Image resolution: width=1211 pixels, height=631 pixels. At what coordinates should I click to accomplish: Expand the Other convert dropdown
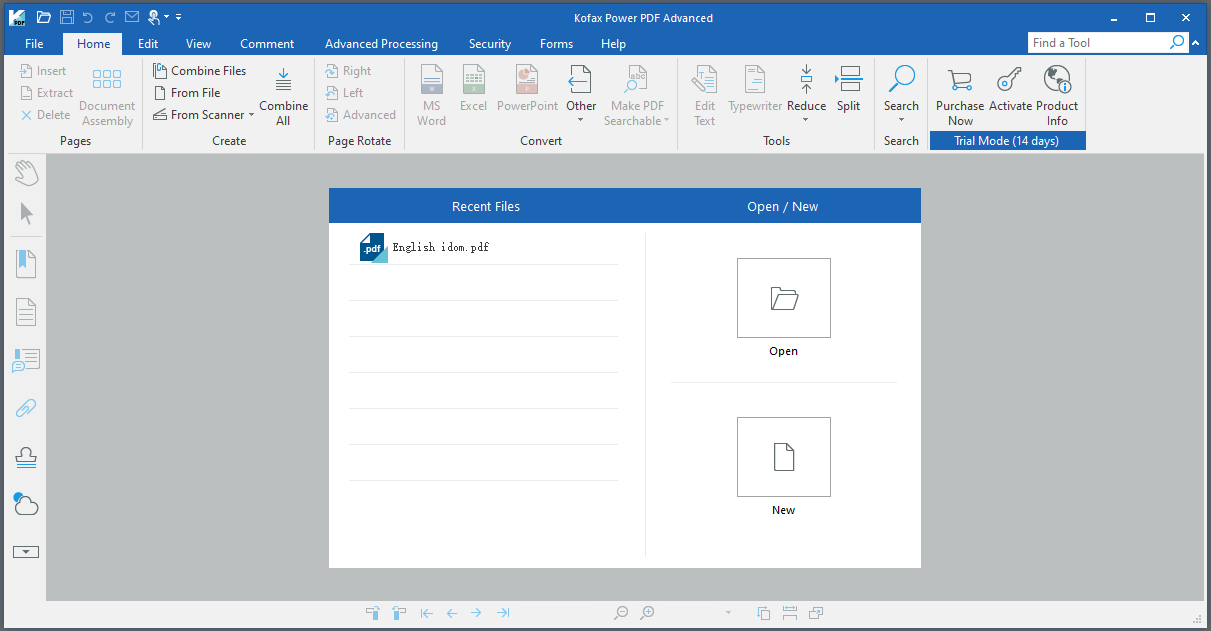pyautogui.click(x=581, y=120)
